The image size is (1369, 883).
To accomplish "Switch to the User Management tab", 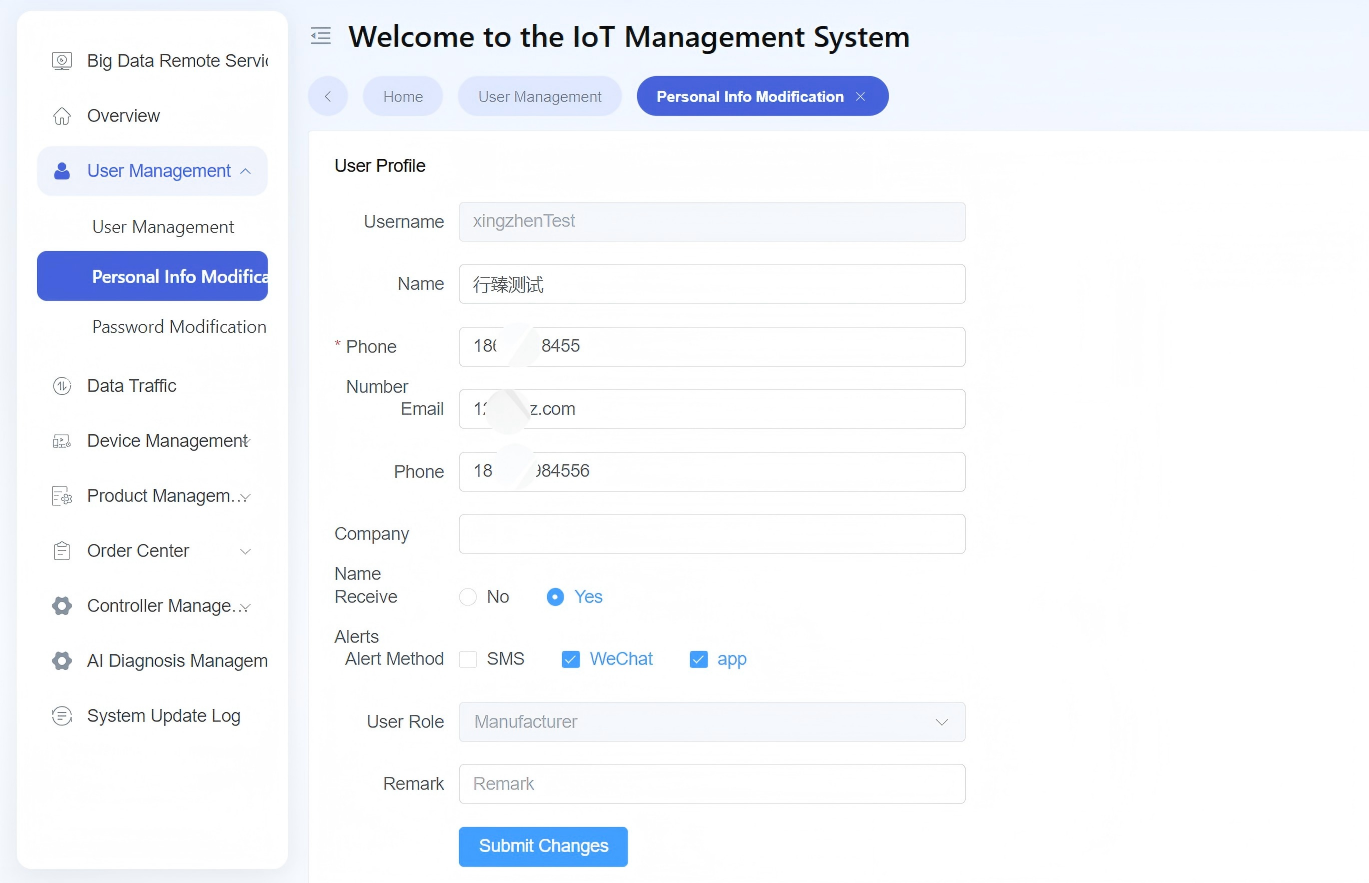I will [x=540, y=96].
